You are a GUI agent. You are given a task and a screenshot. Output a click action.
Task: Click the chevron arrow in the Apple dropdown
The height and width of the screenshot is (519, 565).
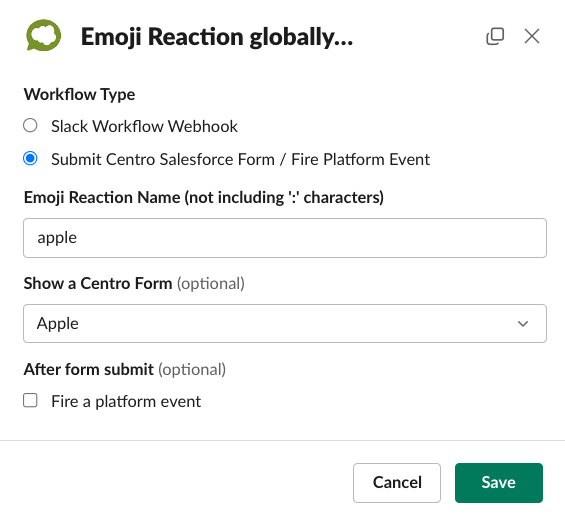tap(523, 324)
